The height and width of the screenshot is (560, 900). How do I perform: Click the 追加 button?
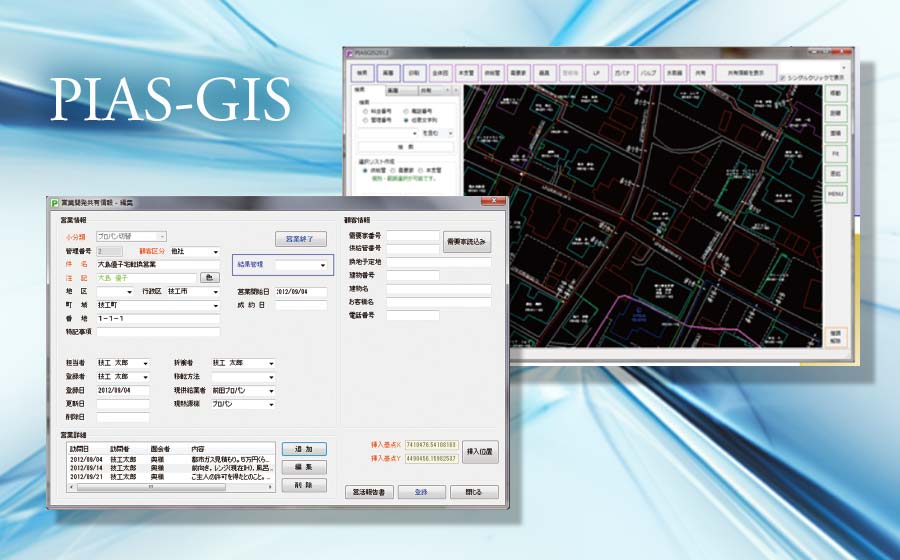[304, 449]
